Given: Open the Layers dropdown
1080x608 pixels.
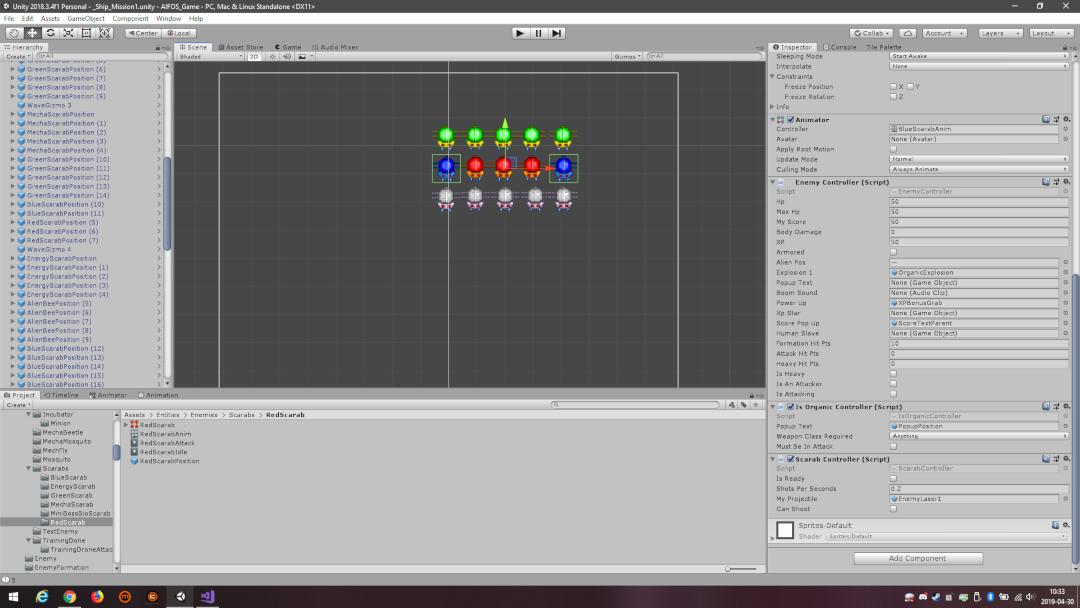Looking at the screenshot, I should (x=999, y=33).
